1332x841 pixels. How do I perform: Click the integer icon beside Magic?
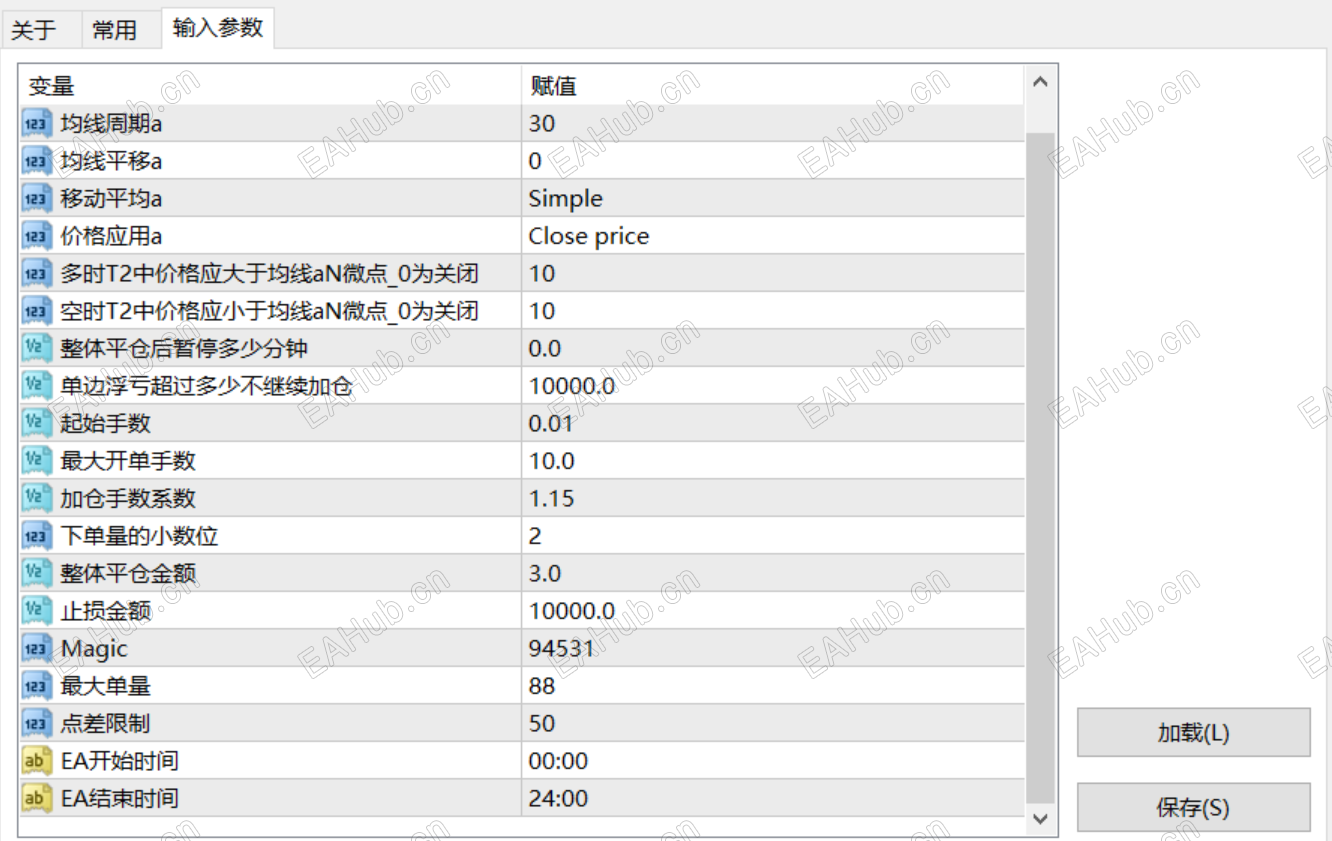(36, 648)
